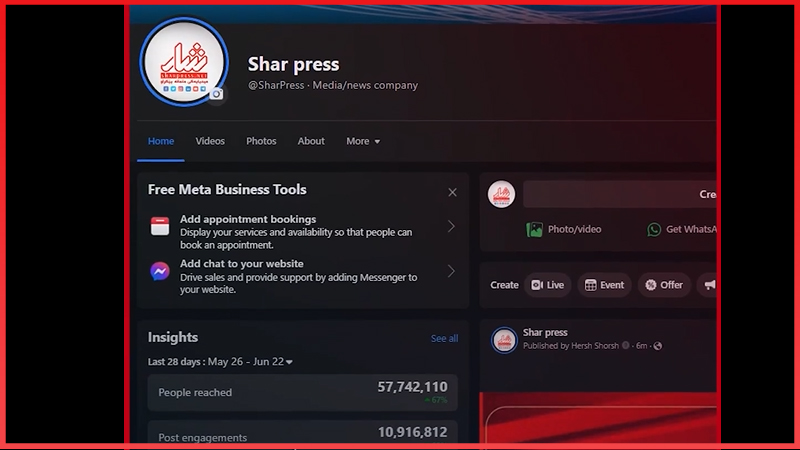Click the 10,916,812 post engagements value
The image size is (800, 450).
click(x=412, y=432)
